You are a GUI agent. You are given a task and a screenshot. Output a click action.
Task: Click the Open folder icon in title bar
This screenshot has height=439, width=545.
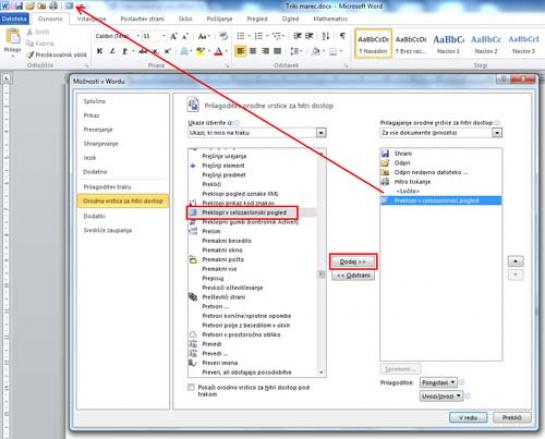(x=30, y=6)
